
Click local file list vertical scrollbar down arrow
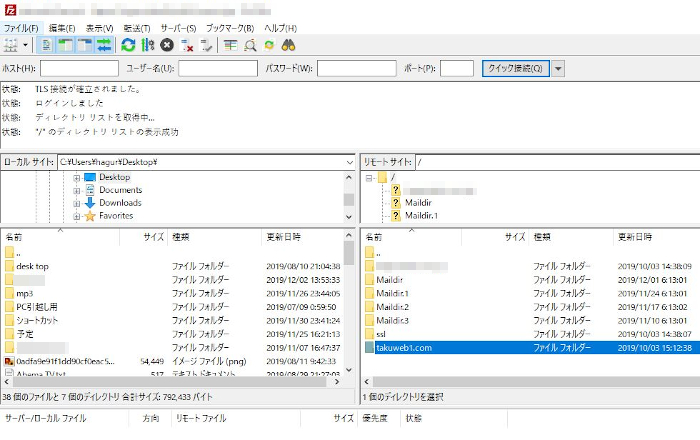[349, 370]
